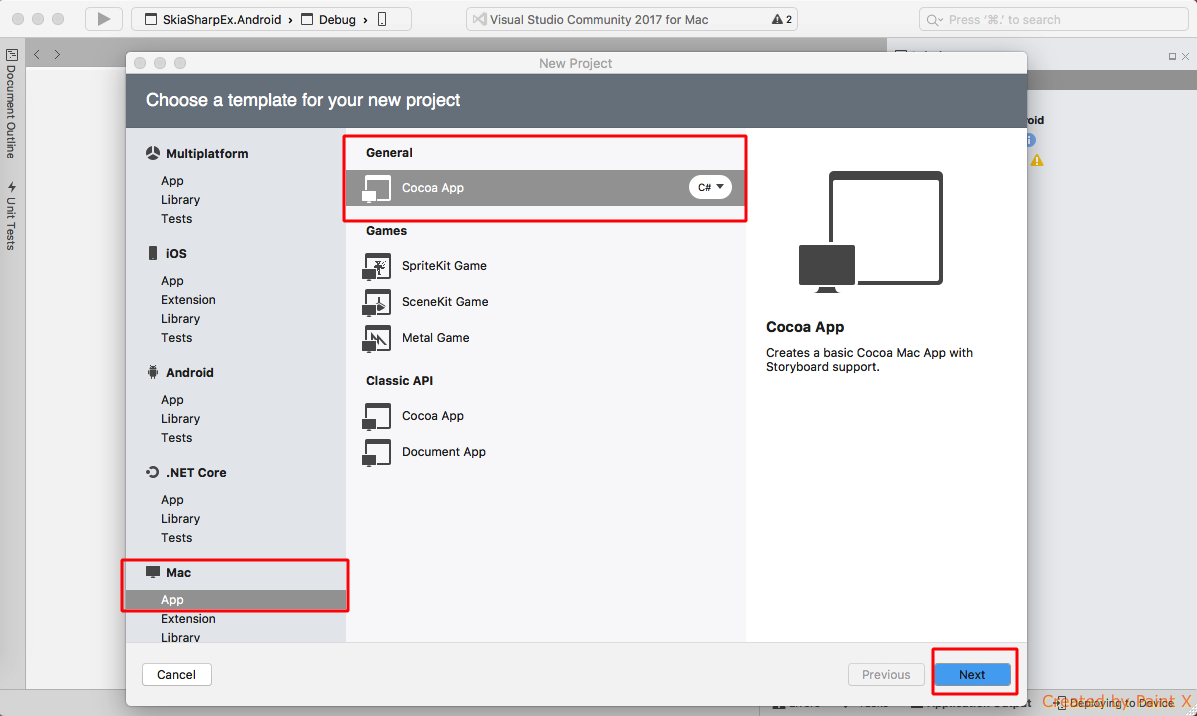
Task: Click the Deploying to Device status text
Action: pyautogui.click(x=1121, y=702)
